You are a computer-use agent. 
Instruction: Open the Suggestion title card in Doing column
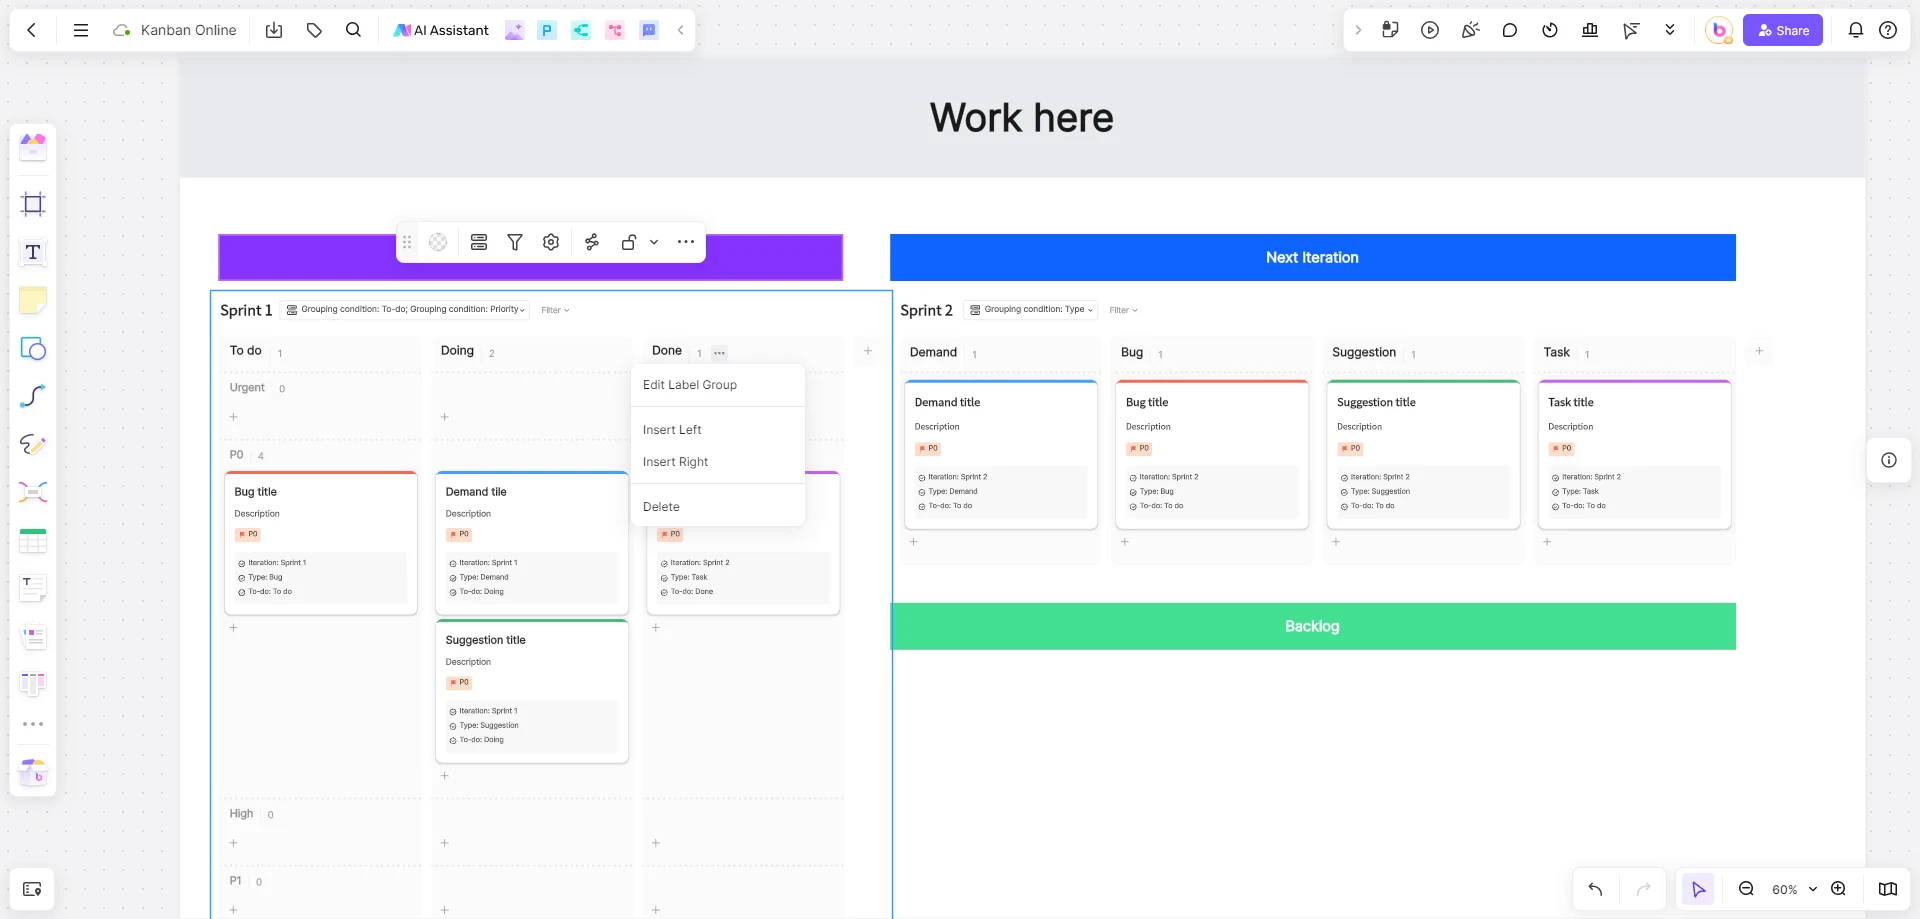click(x=532, y=691)
